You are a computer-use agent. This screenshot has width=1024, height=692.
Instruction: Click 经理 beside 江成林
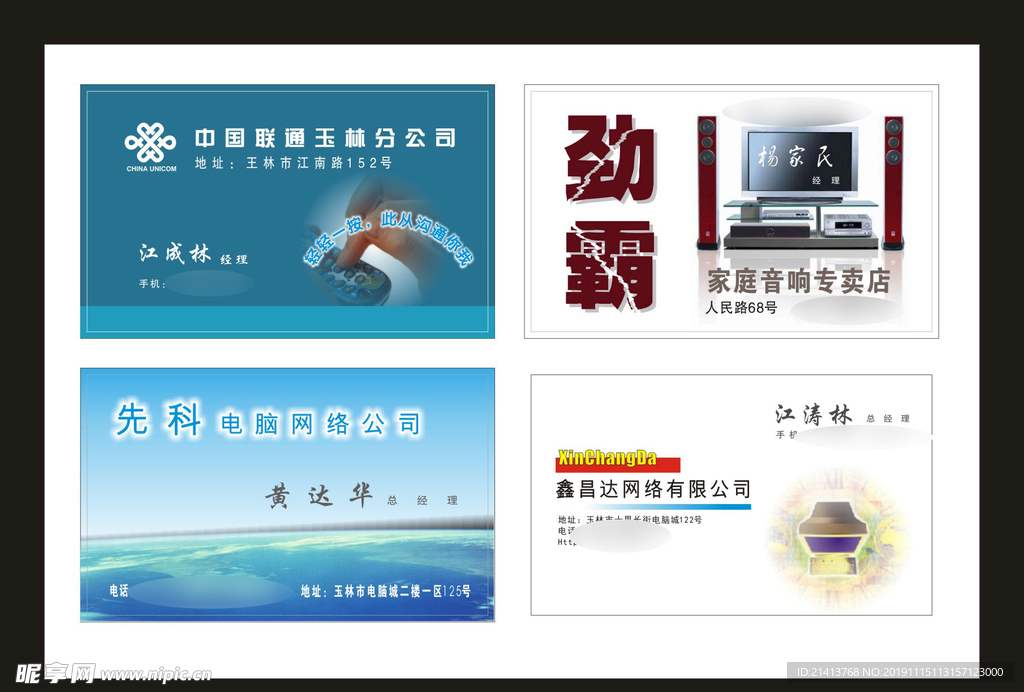click(x=234, y=260)
